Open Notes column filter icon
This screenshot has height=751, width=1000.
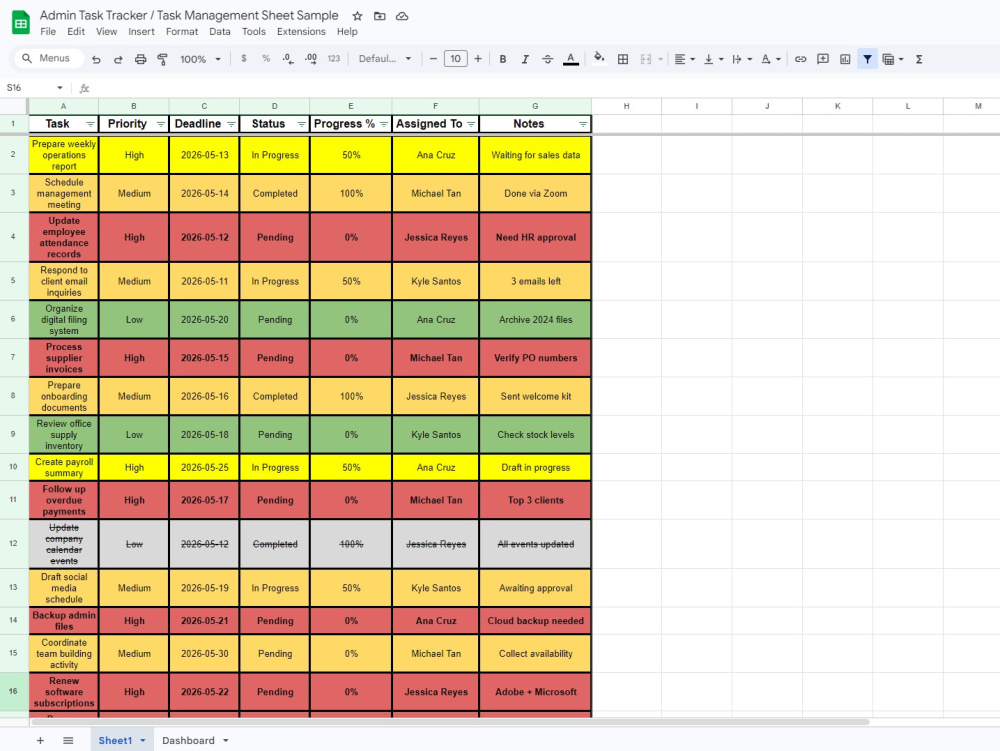(x=583, y=124)
